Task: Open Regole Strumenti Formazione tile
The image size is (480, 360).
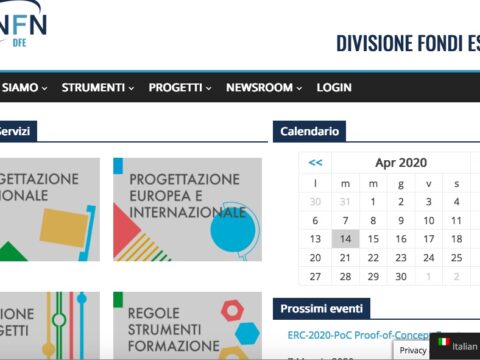Action: [187, 326]
